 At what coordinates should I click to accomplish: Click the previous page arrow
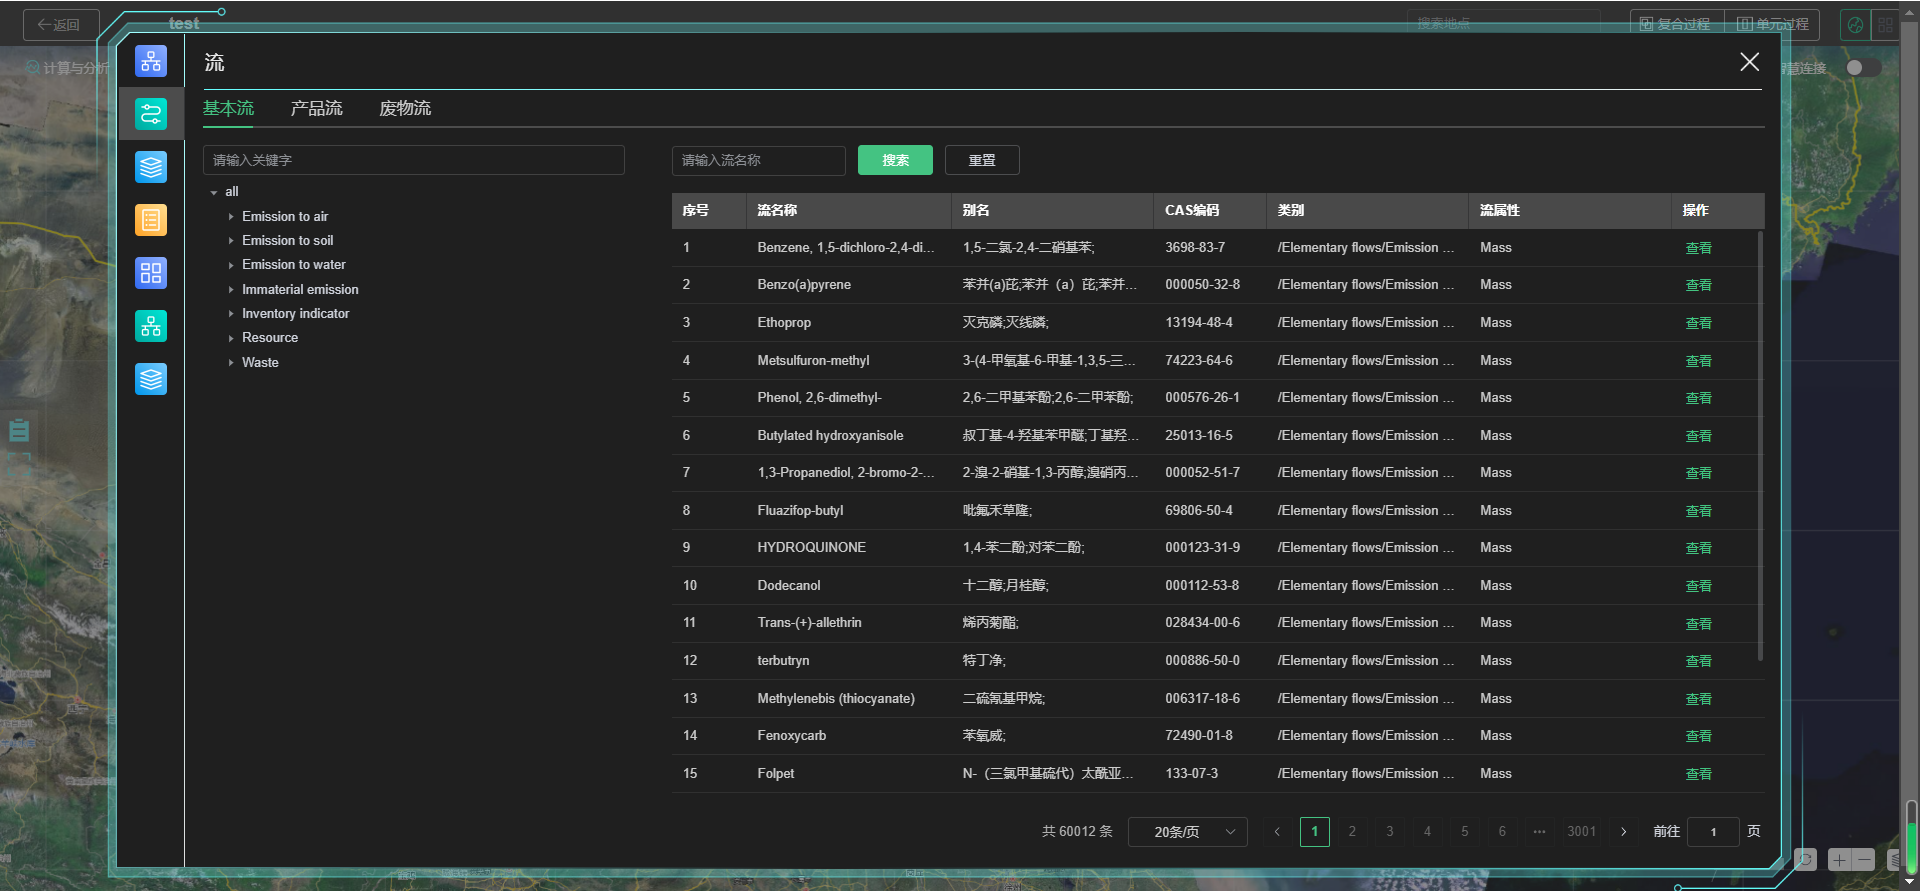tap(1277, 832)
